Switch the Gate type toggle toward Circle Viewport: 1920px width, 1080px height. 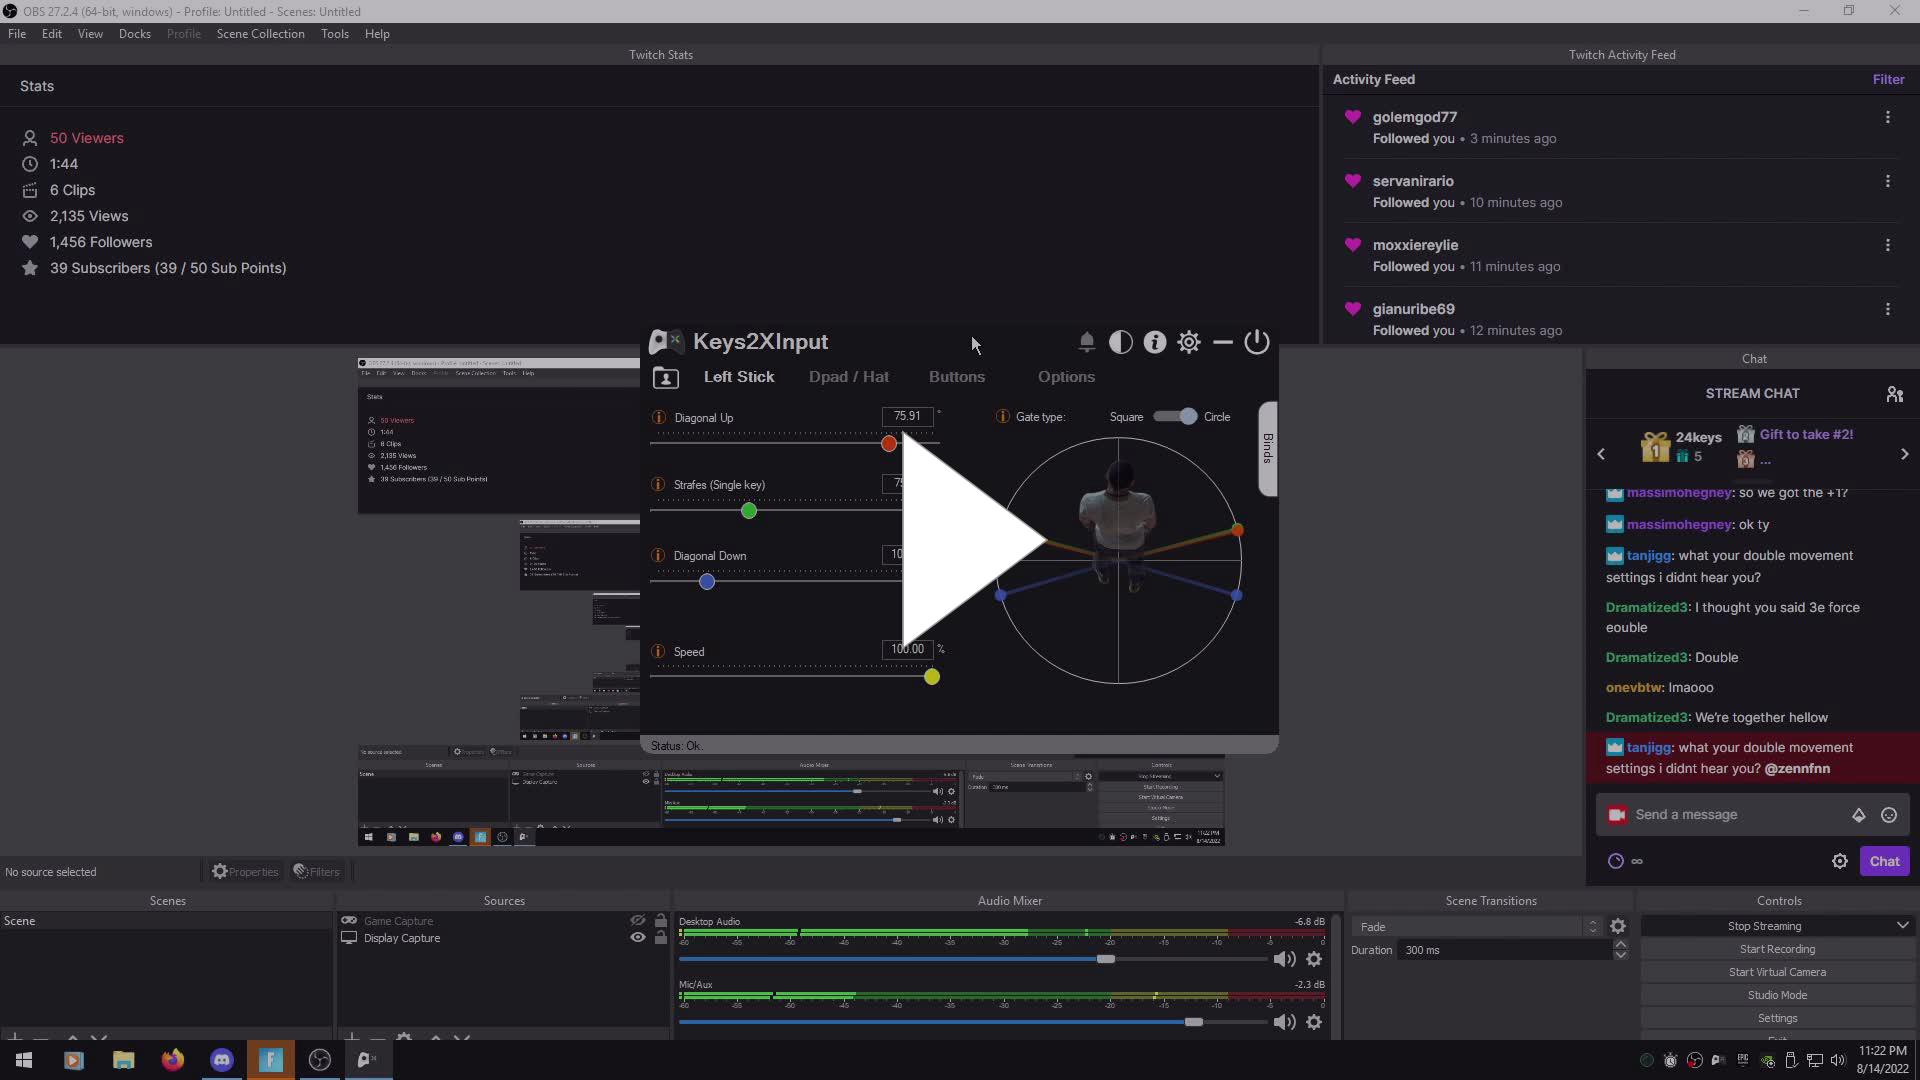click(x=1190, y=416)
